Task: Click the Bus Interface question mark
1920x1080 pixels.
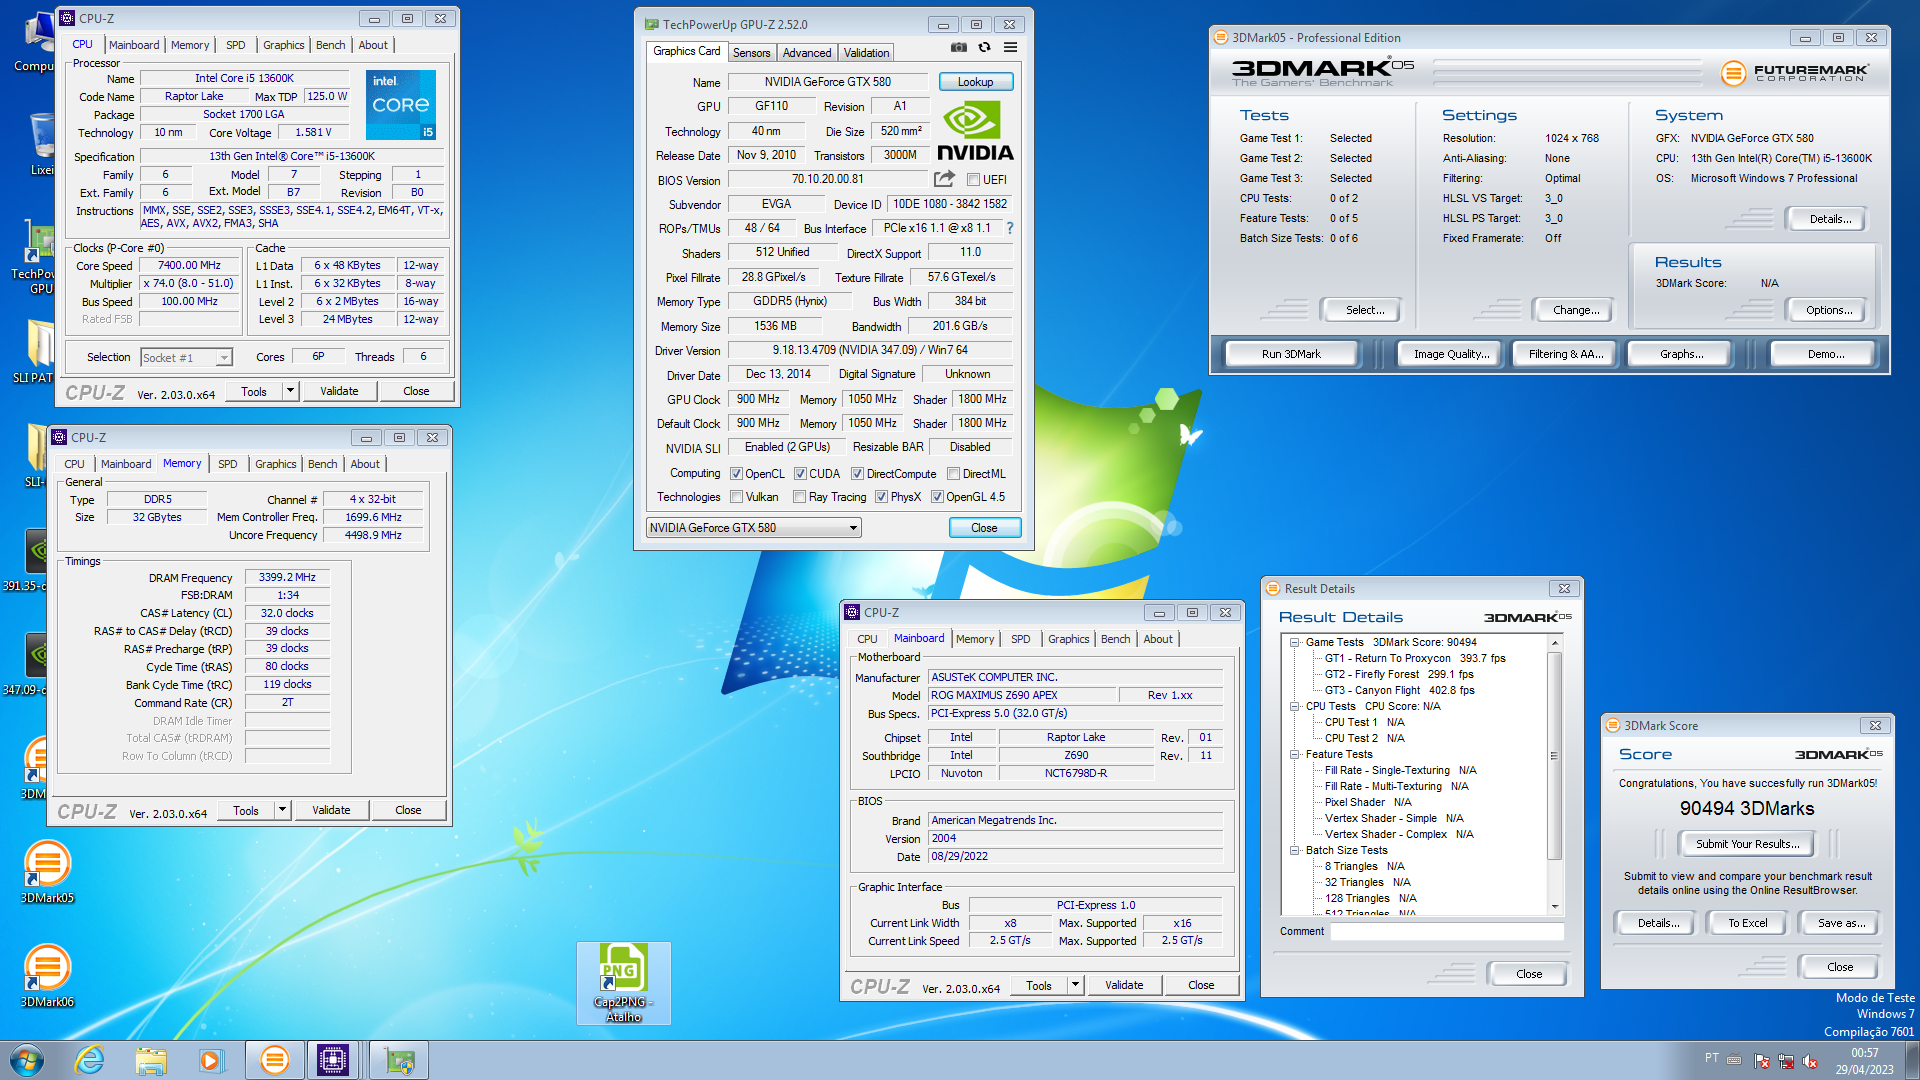Action: point(1010,228)
